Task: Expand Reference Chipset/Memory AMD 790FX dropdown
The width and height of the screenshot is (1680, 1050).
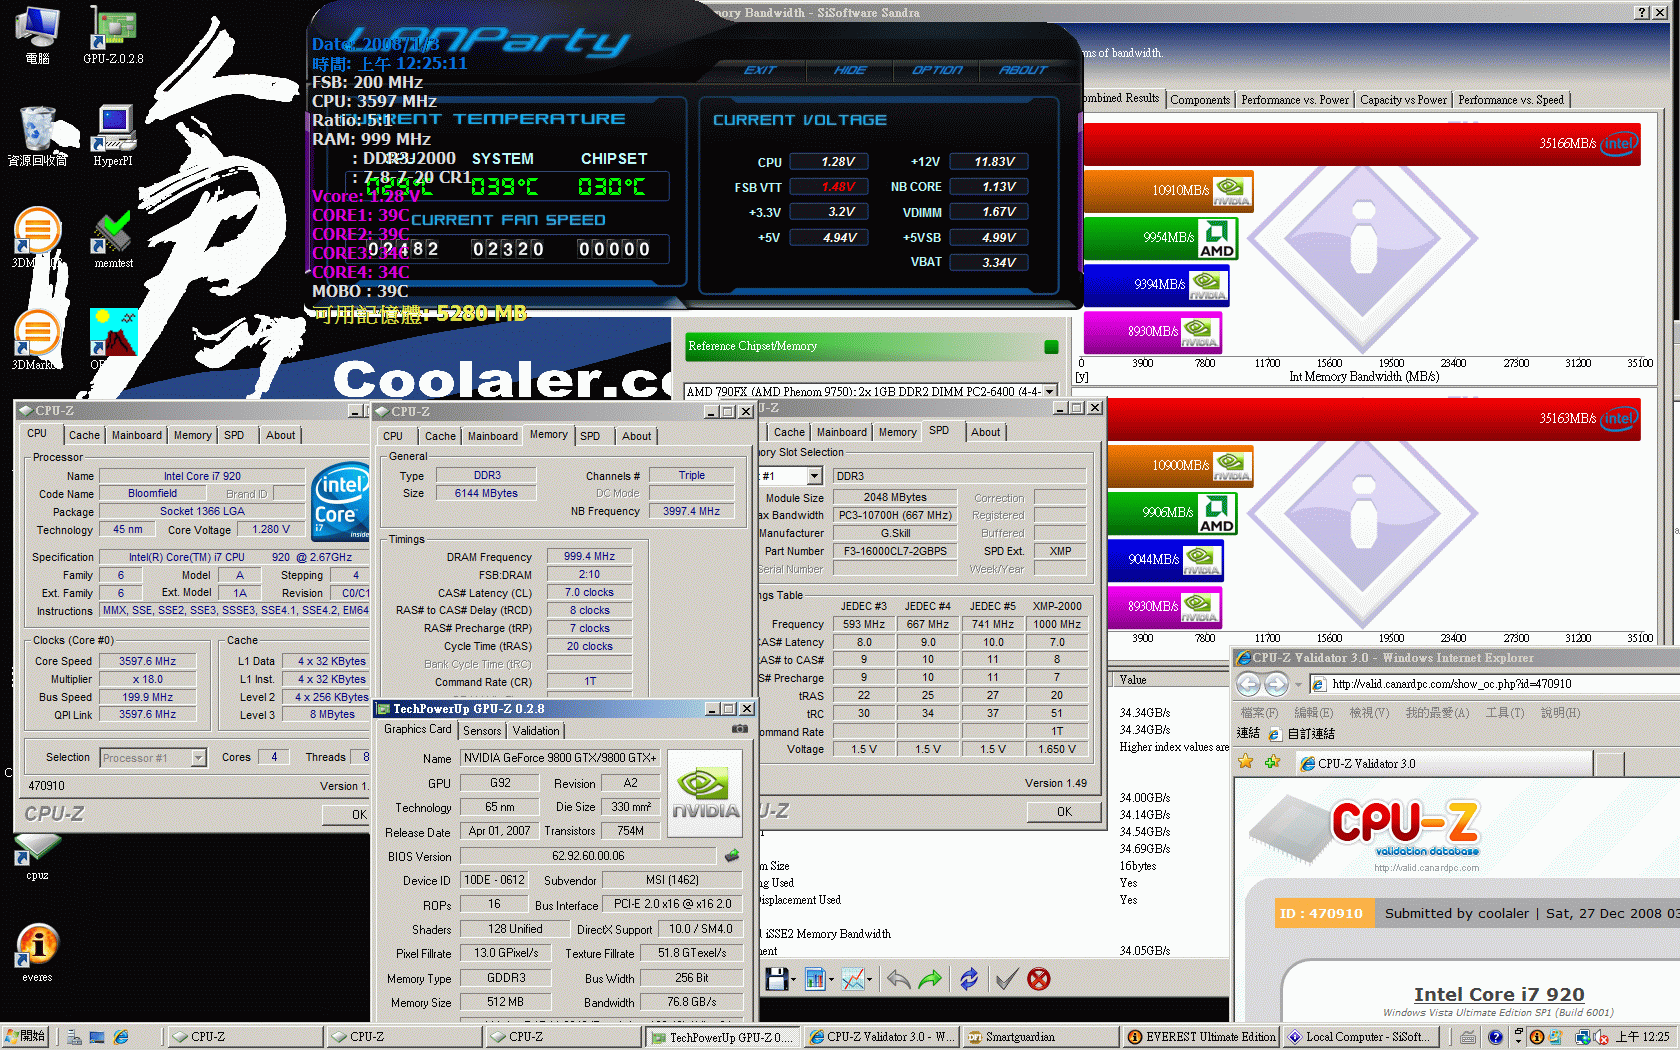Action: tap(1049, 392)
